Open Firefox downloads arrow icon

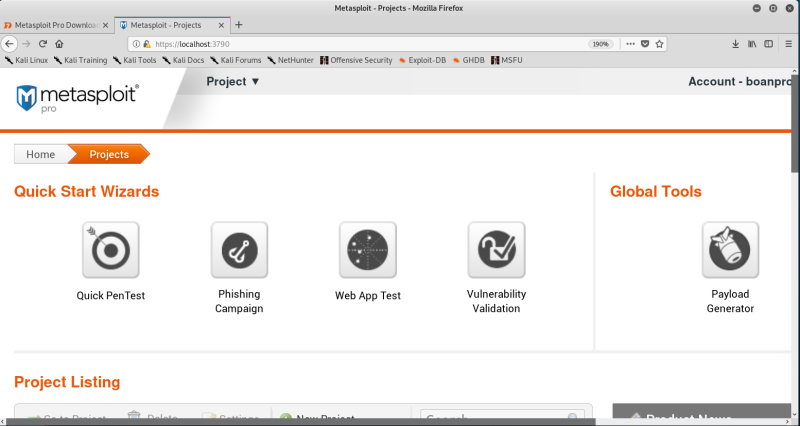736,44
